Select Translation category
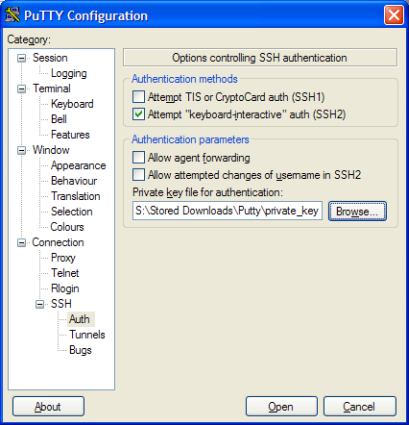This screenshot has width=409, height=425. pos(75,196)
